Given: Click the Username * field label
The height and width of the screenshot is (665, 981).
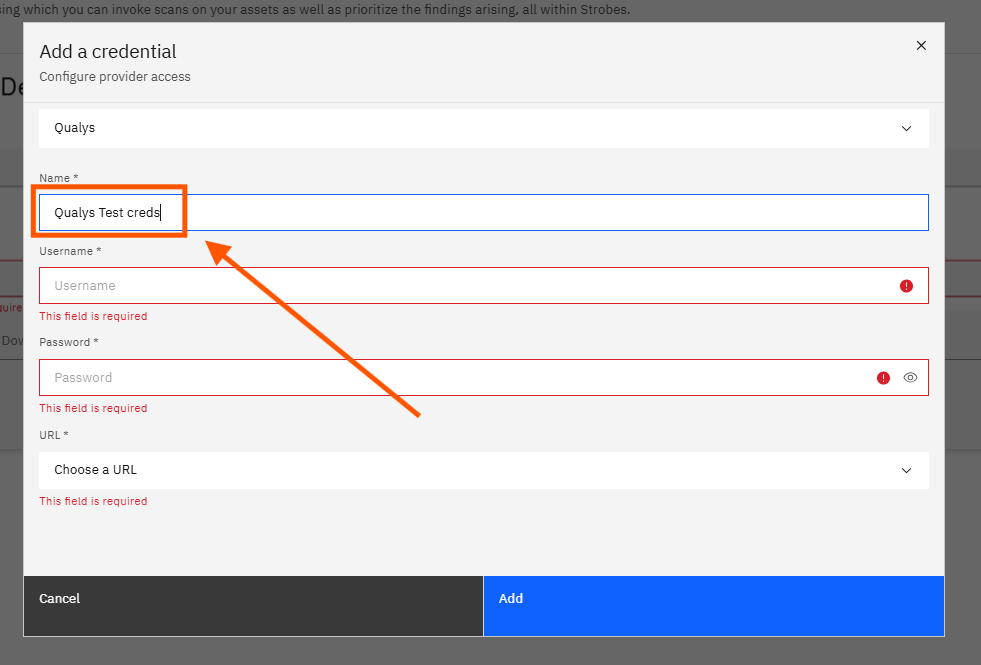Looking at the screenshot, I should (x=70, y=251).
